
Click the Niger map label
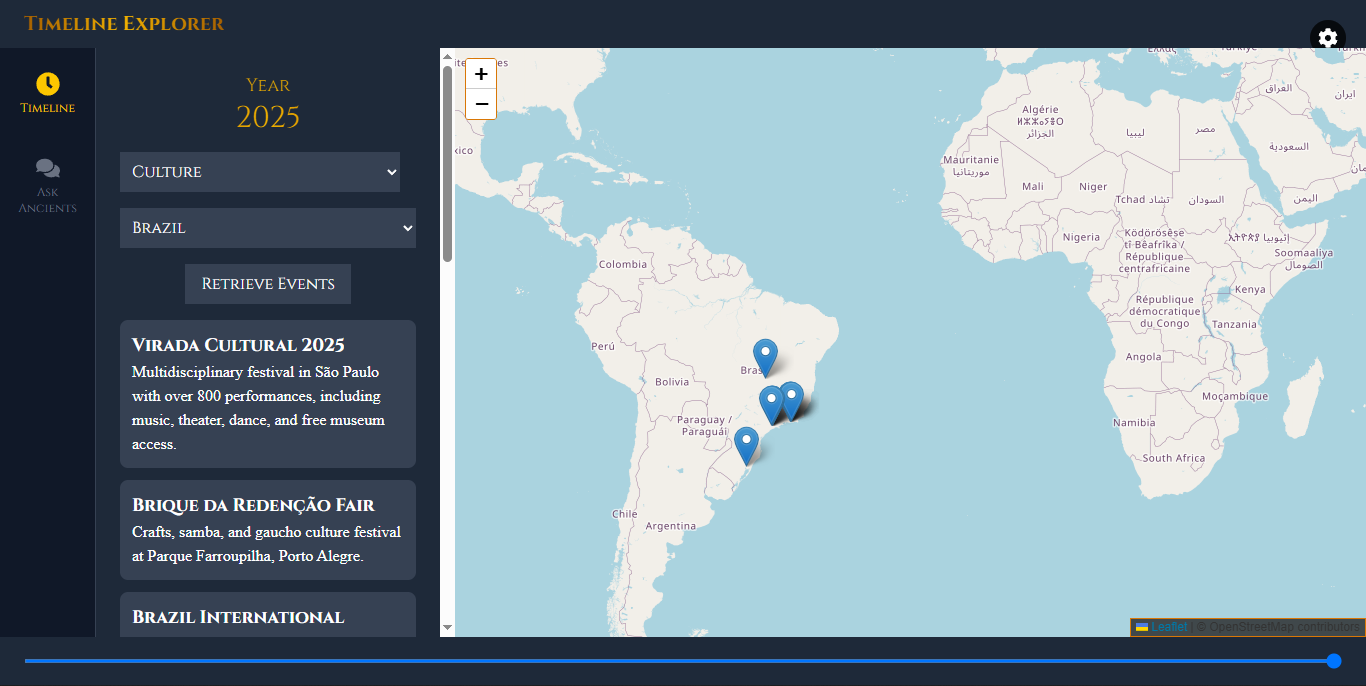coord(1093,187)
